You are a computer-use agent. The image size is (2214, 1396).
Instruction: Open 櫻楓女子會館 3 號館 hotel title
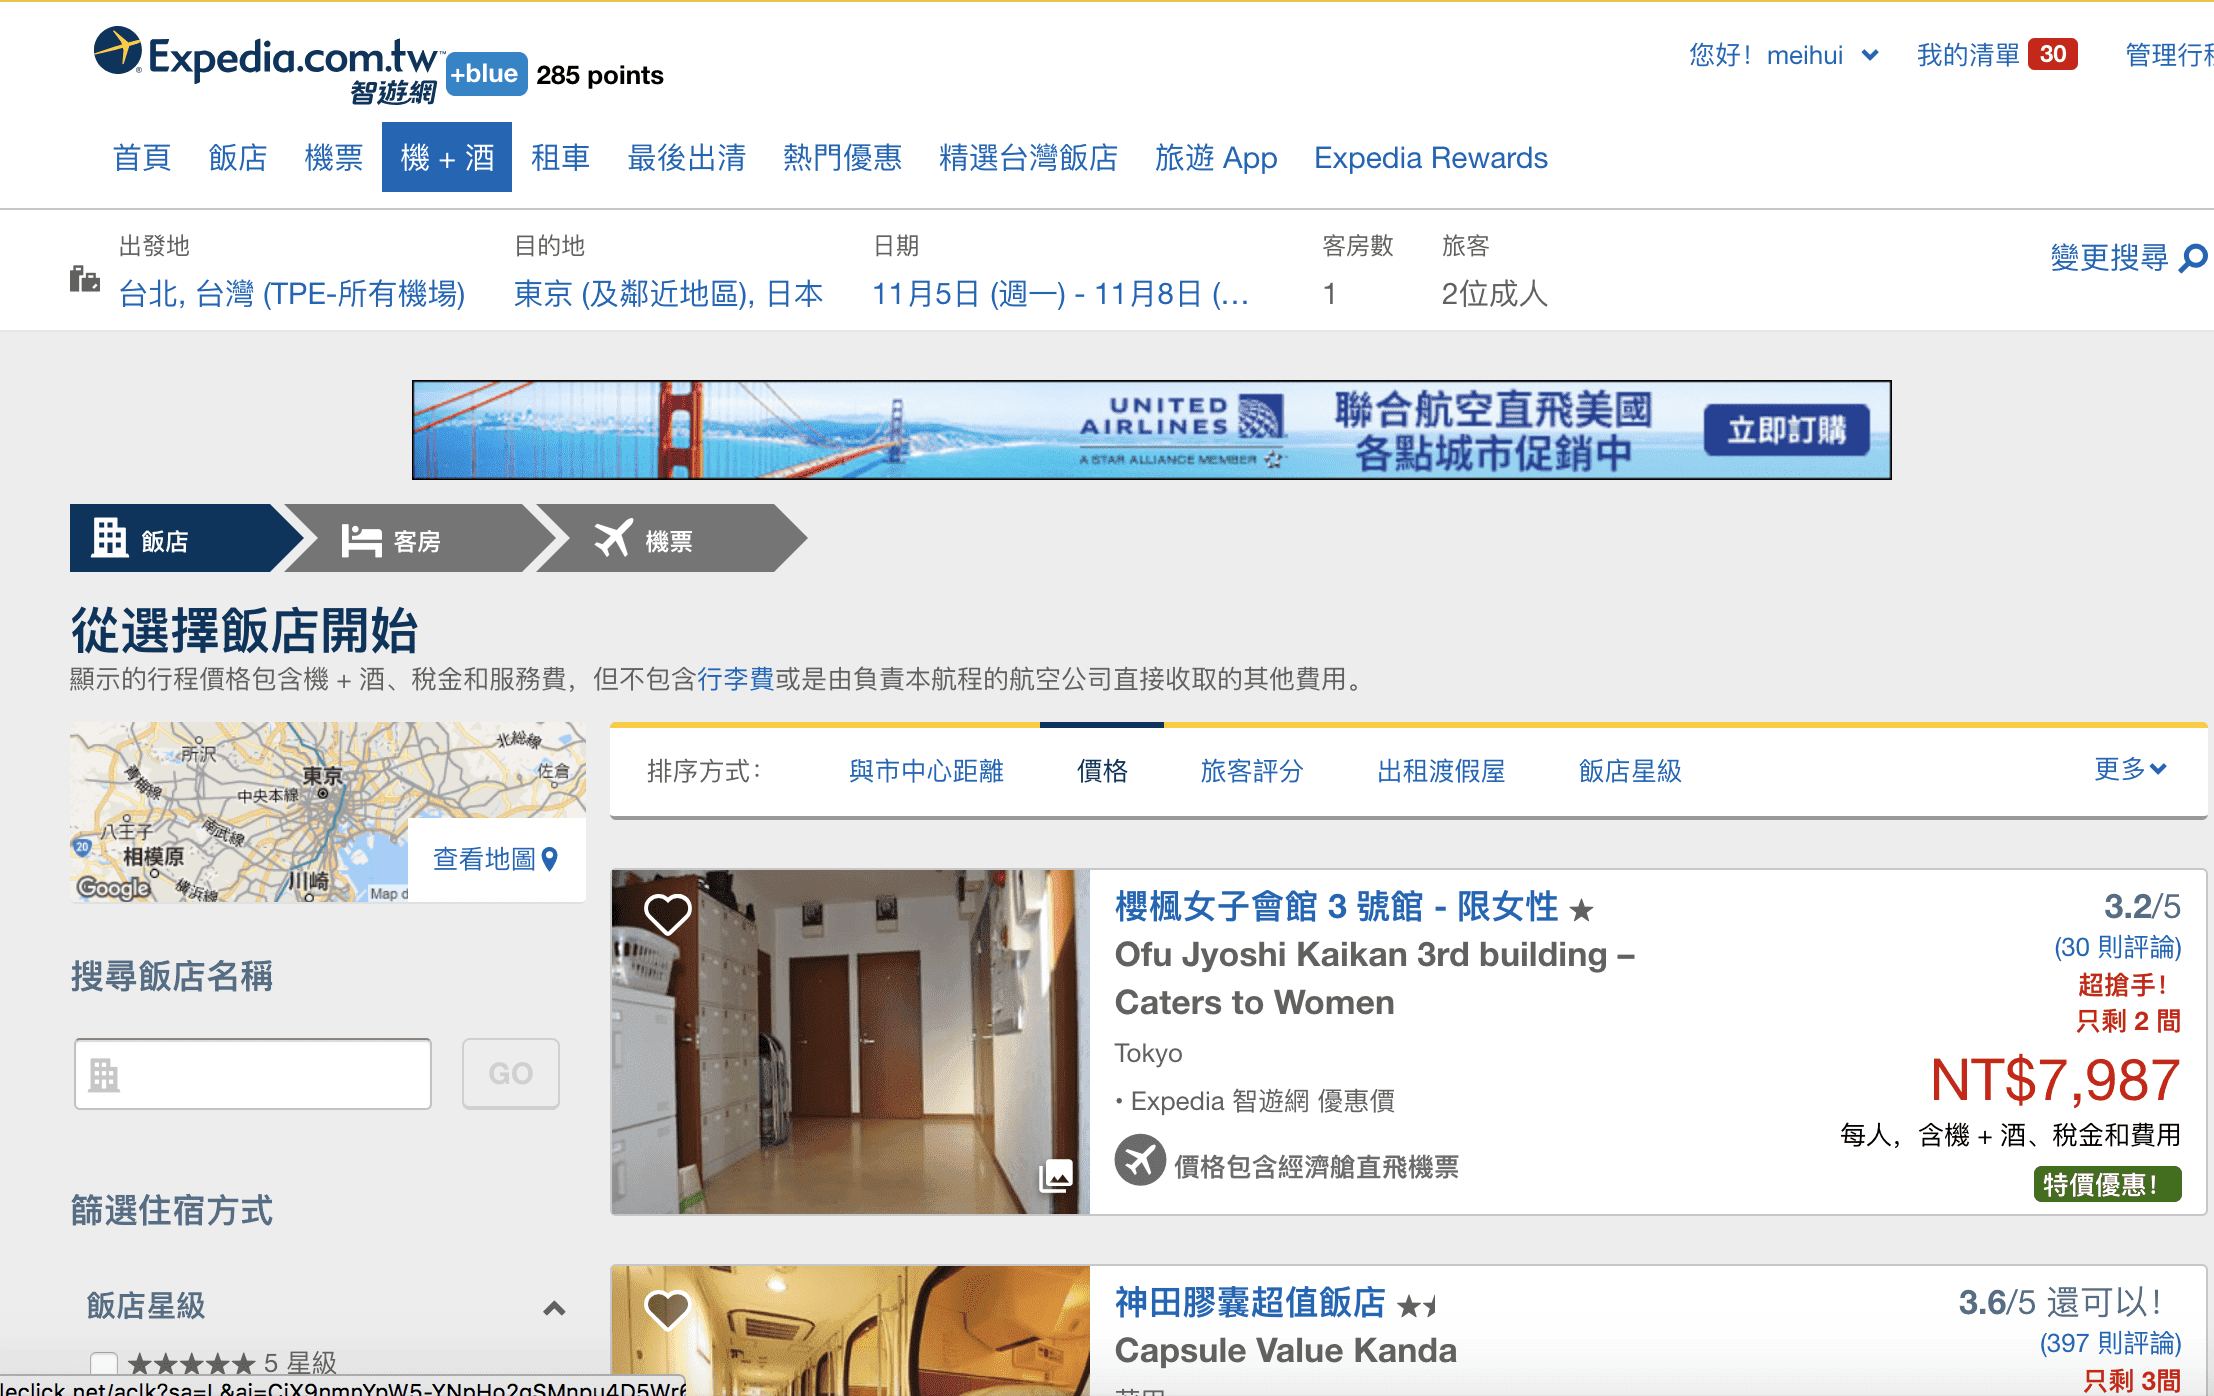pyautogui.click(x=1336, y=907)
